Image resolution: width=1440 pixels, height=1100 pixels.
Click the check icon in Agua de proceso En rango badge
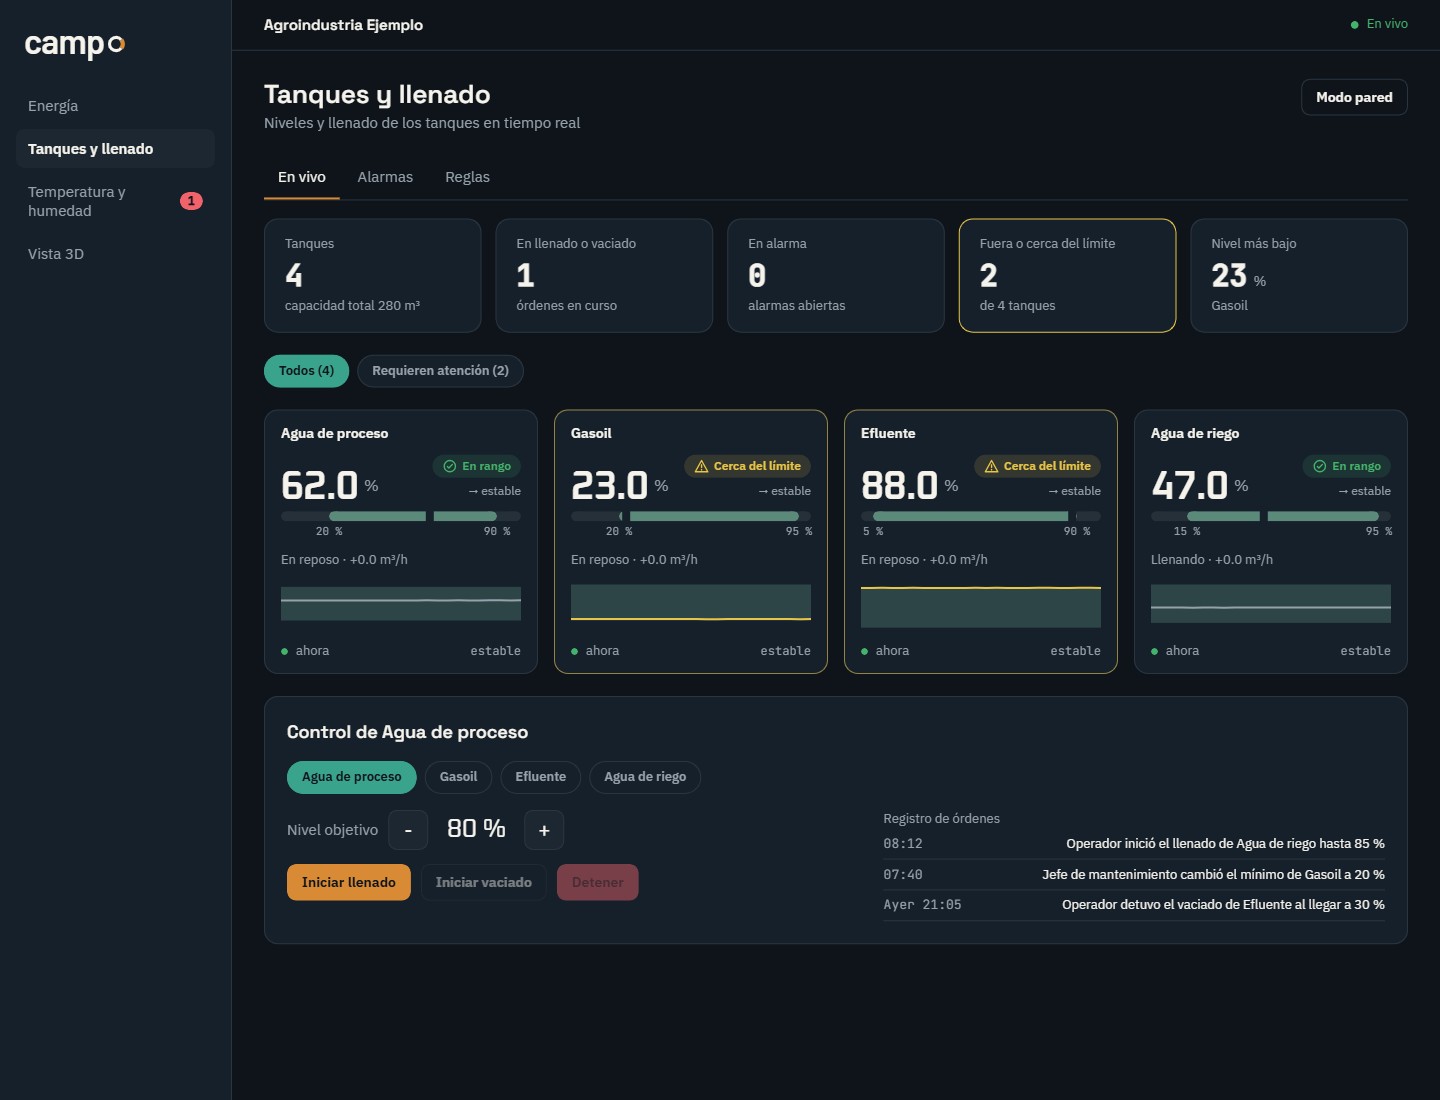coord(450,466)
